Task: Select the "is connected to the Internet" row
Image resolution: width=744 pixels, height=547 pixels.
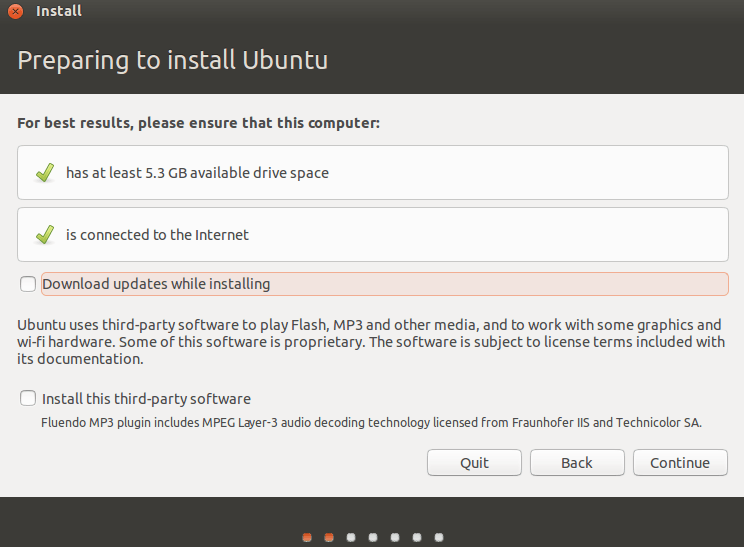Action: (x=372, y=235)
